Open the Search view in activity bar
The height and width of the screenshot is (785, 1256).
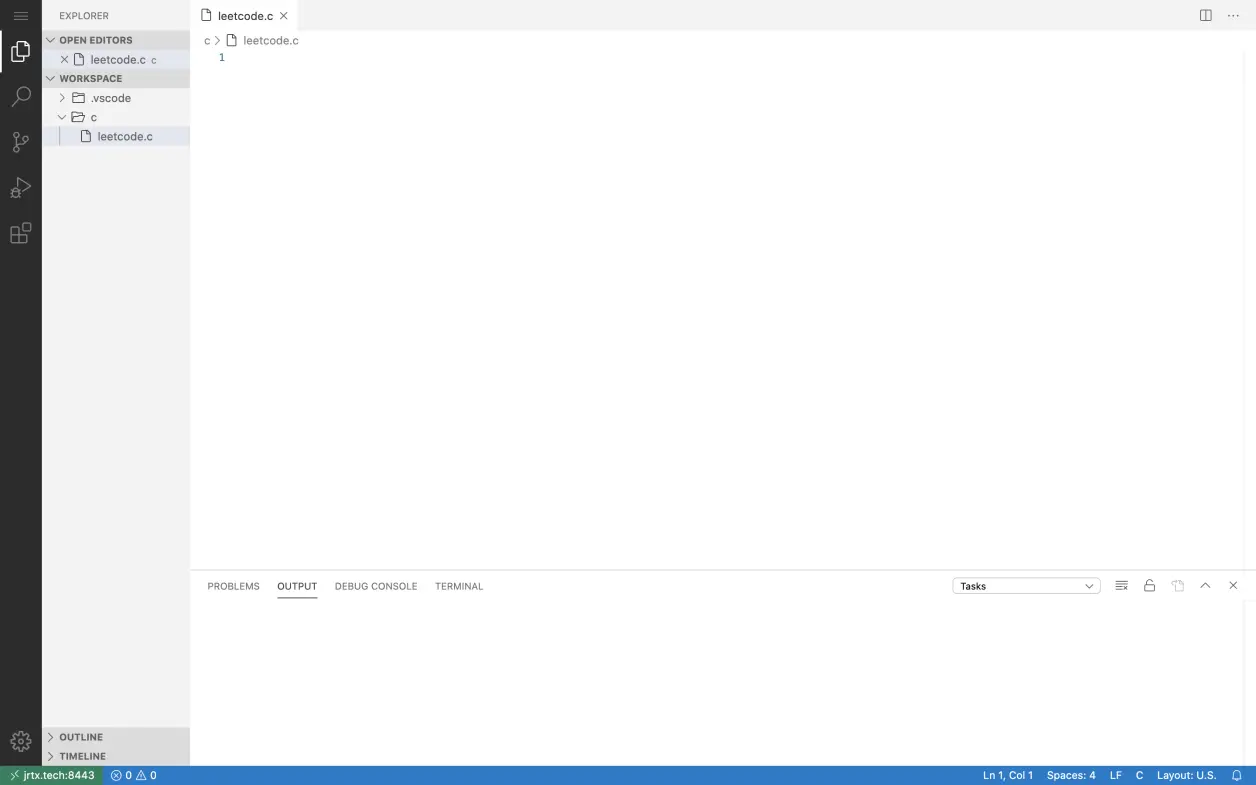pyautogui.click(x=20, y=97)
